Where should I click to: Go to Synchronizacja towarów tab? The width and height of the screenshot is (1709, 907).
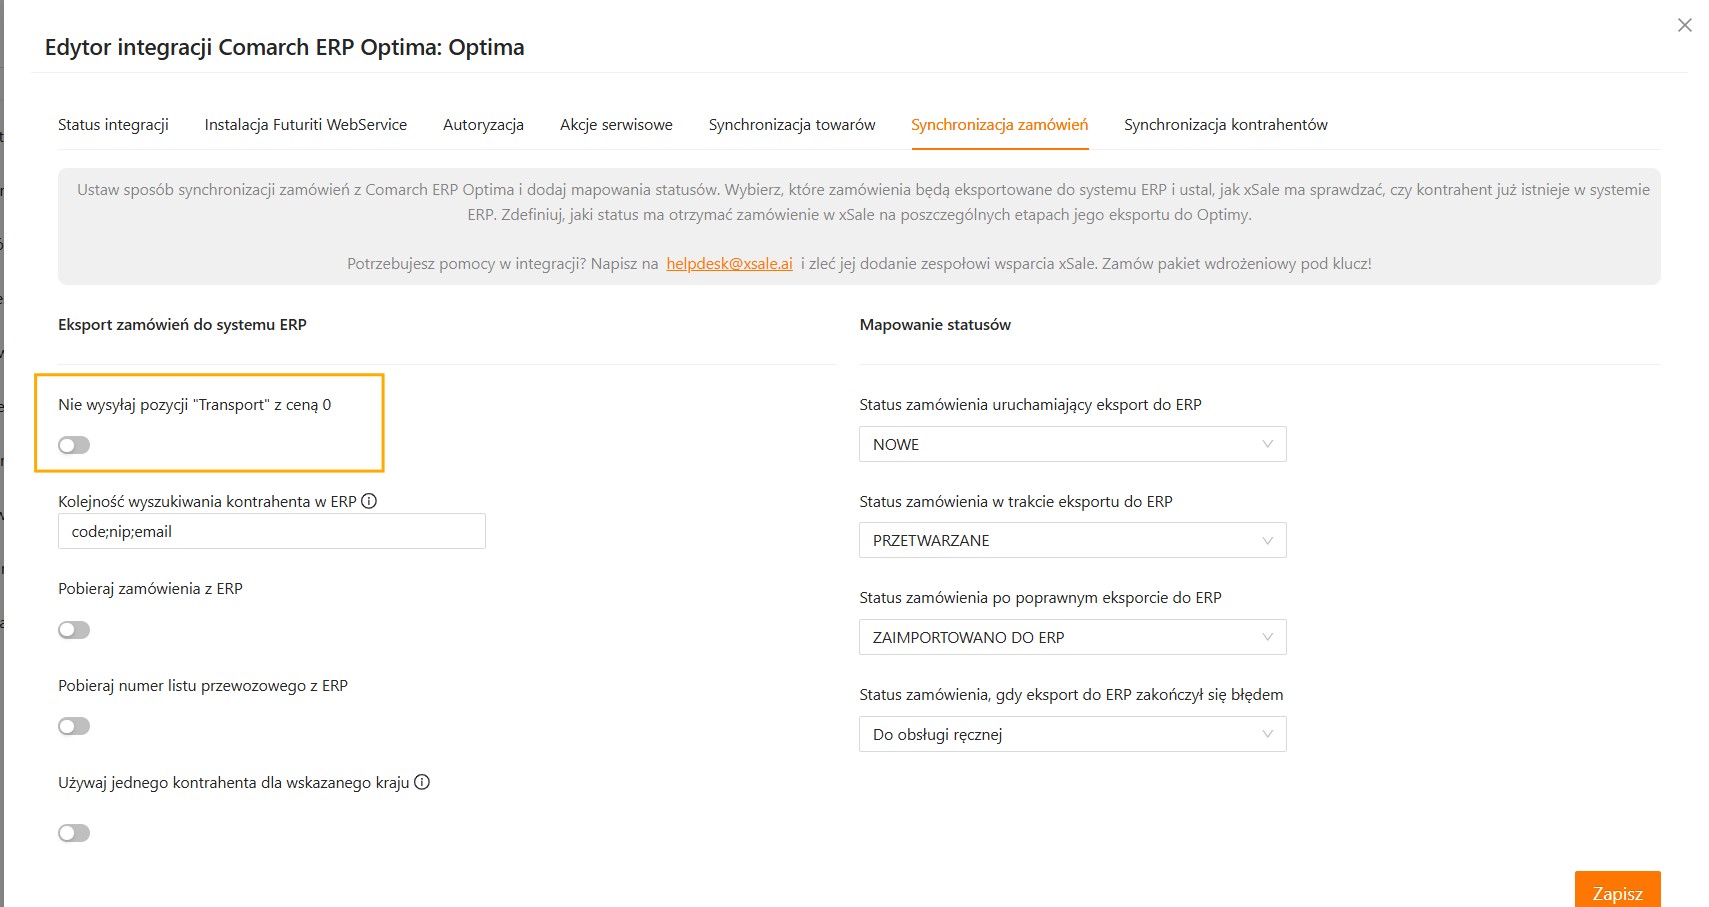click(791, 125)
